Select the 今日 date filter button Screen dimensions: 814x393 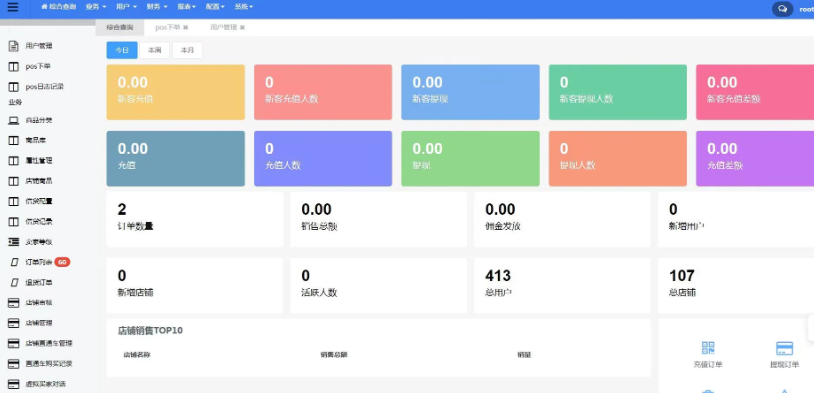122,50
